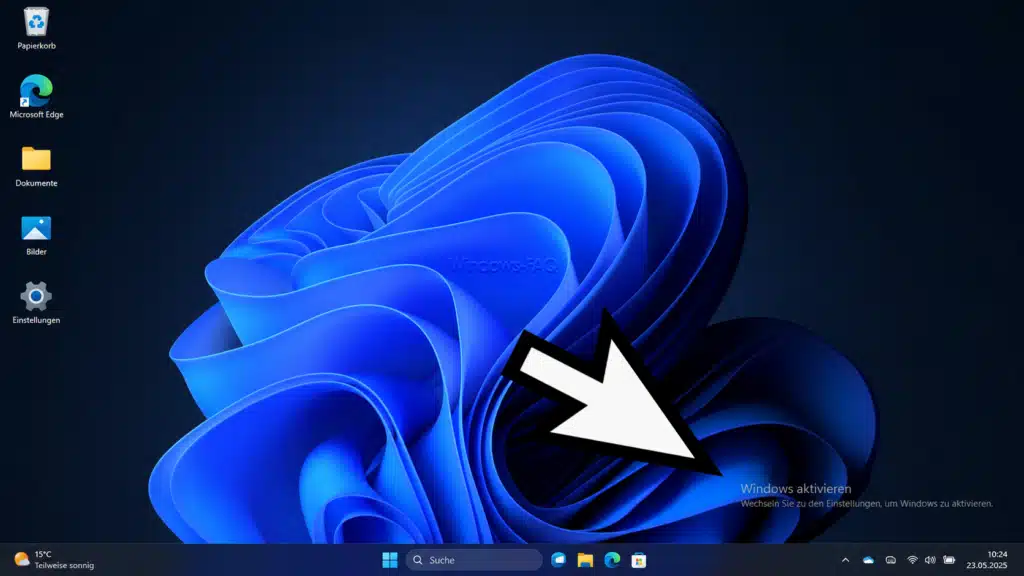Open the OneDrive cloud tray icon
Image resolution: width=1024 pixels, height=576 pixels.
[x=868, y=560]
